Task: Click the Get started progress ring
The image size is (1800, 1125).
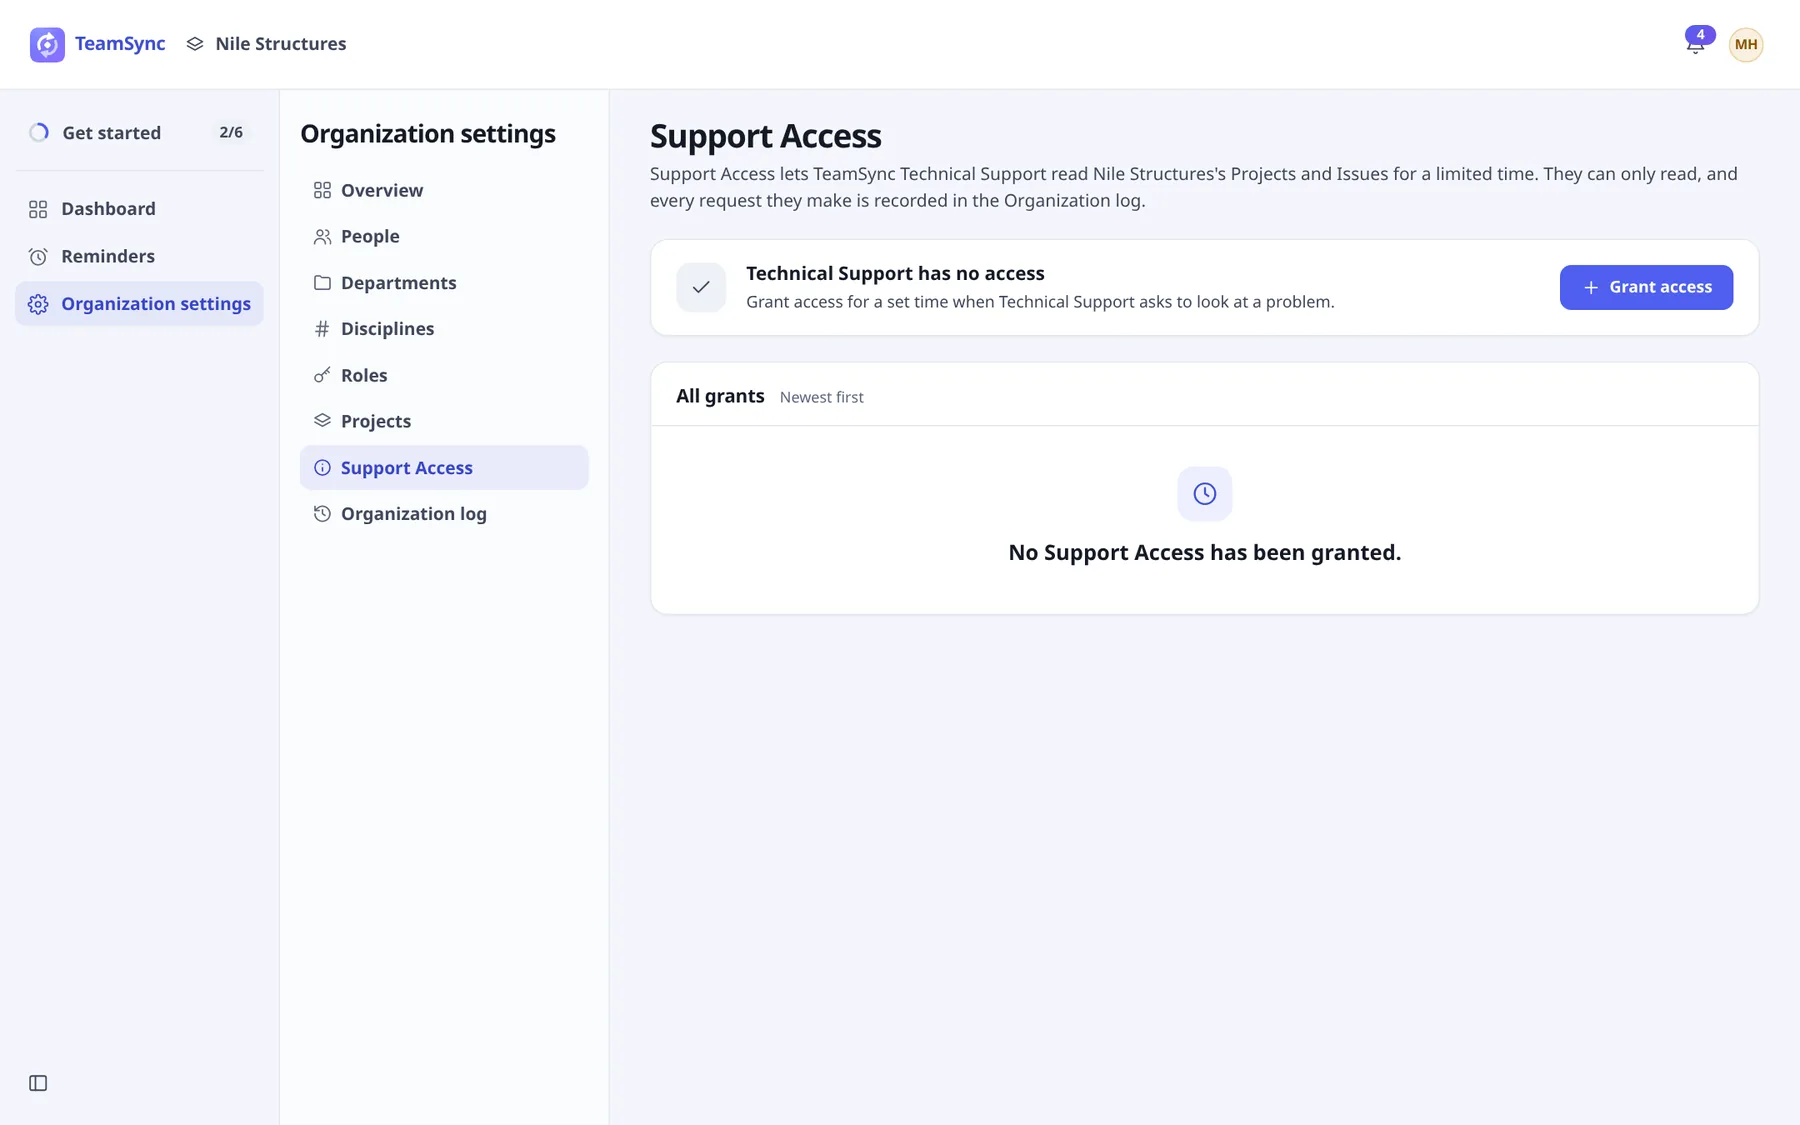Action: point(39,133)
